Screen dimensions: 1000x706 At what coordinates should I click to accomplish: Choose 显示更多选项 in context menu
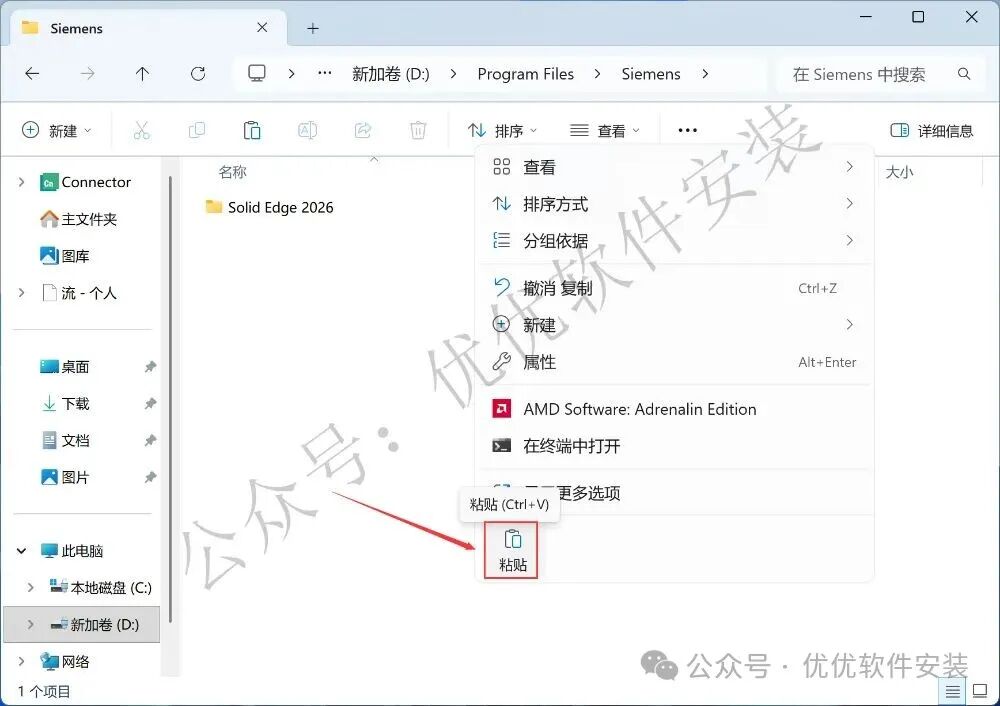click(x=674, y=493)
